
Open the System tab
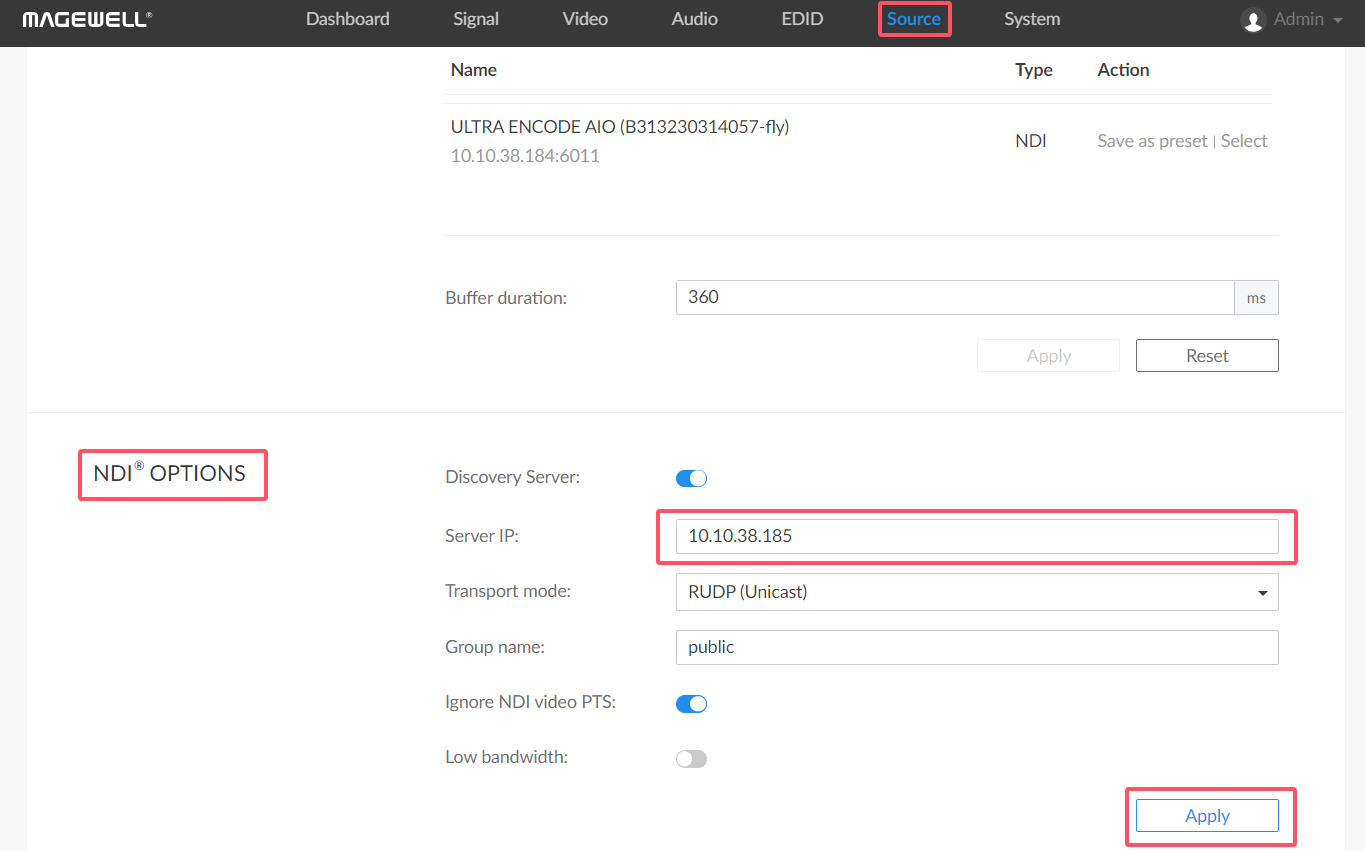[1032, 19]
